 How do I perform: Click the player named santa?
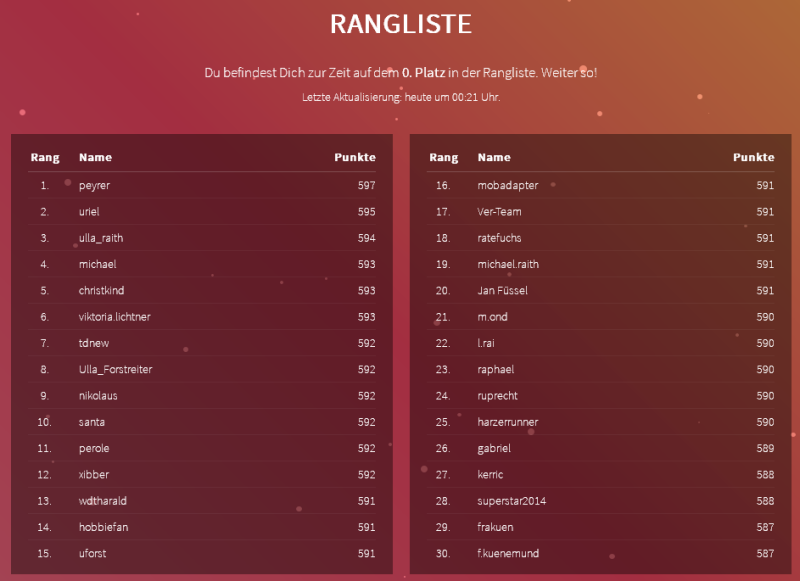[x=92, y=422]
